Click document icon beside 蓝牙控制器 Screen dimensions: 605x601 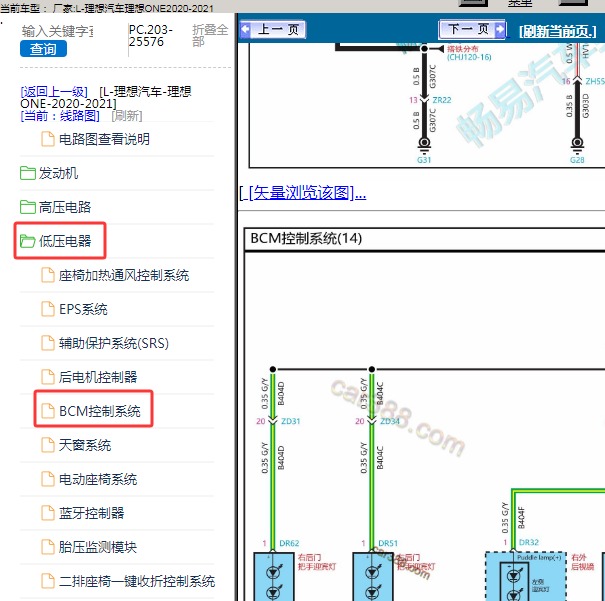click(48, 513)
